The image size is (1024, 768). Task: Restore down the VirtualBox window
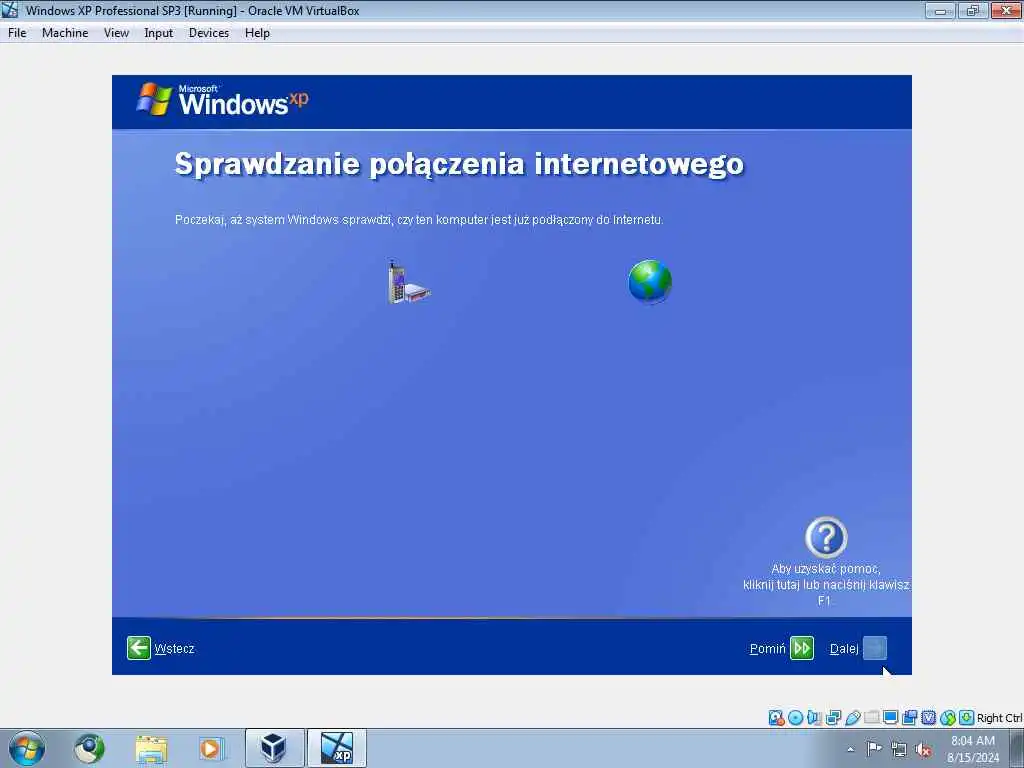[972, 10]
